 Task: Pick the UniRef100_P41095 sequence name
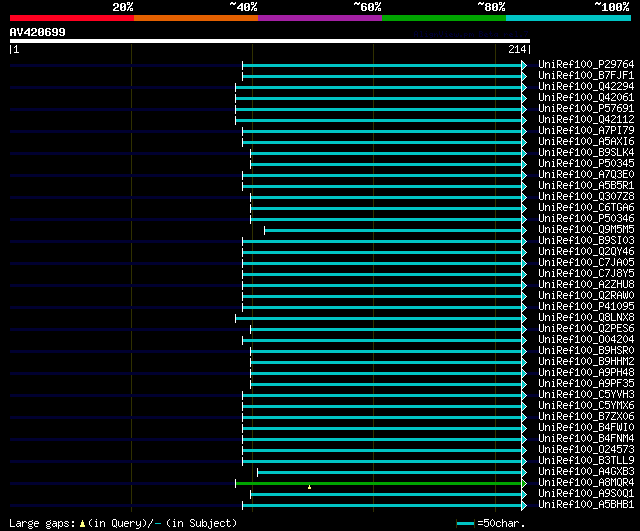tap(586, 307)
